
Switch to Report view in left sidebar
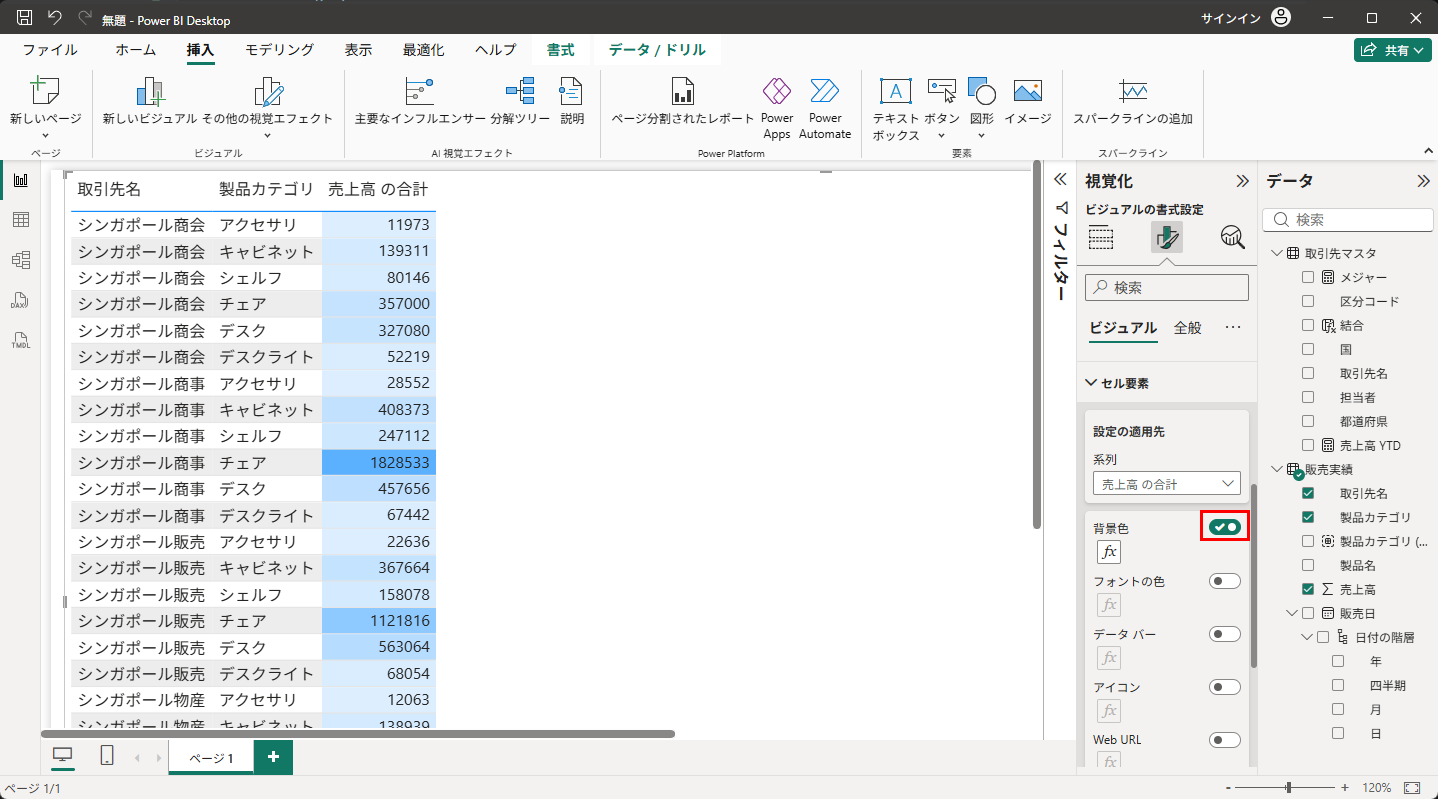point(20,180)
